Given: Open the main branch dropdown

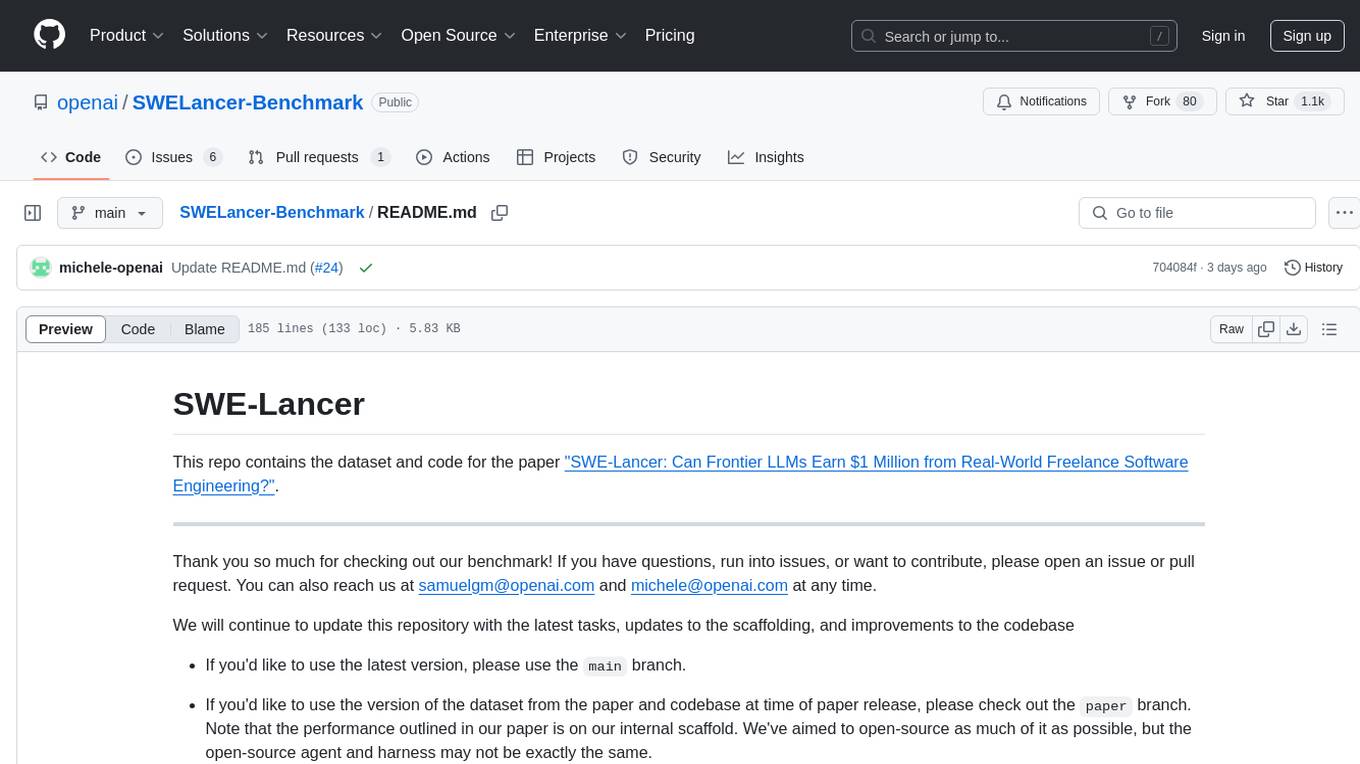Looking at the screenshot, I should click(x=109, y=213).
